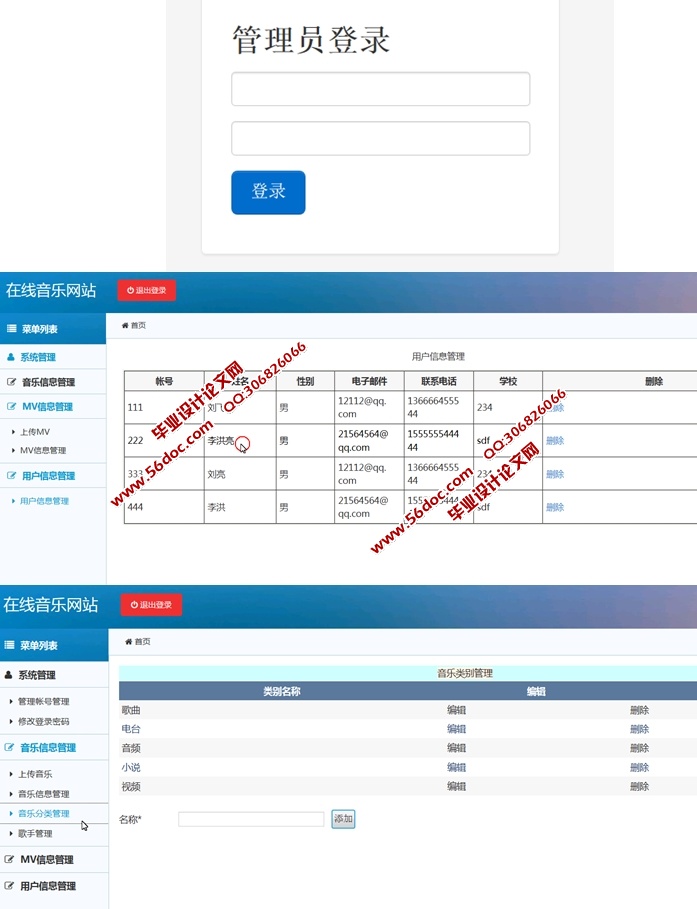This screenshot has width=697, height=909.
Task: Click 首页 breadcrumb text on the music category page
Action: (143, 642)
